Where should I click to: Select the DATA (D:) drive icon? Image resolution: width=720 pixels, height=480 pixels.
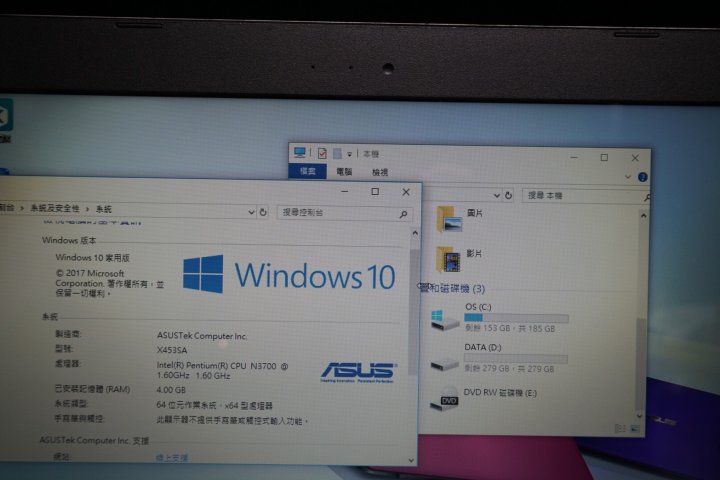pos(444,364)
